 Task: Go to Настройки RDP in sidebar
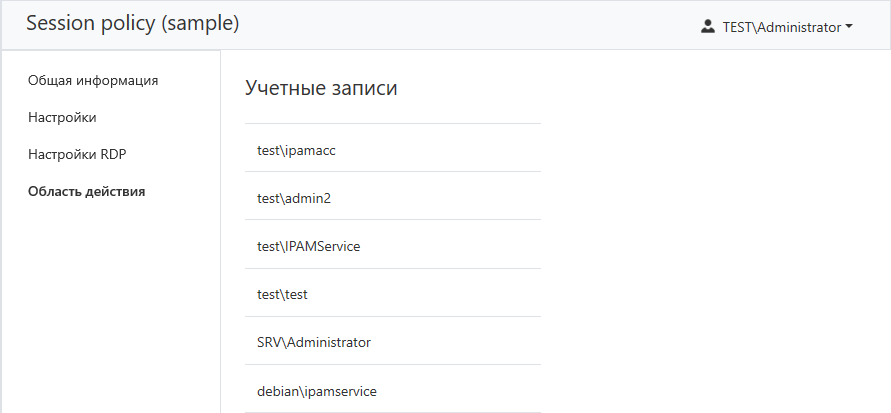77,154
